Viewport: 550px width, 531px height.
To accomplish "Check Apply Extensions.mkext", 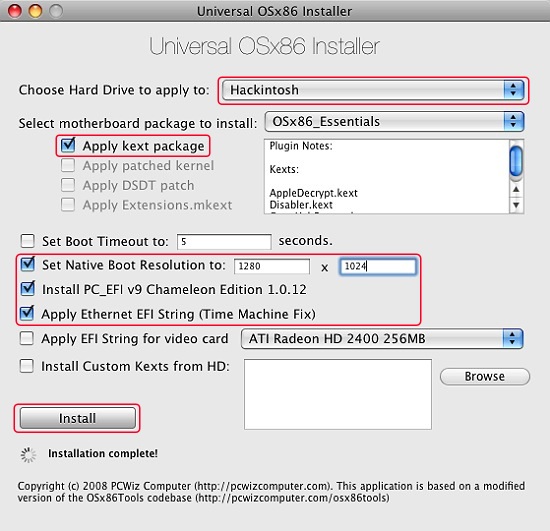I will click(68, 204).
